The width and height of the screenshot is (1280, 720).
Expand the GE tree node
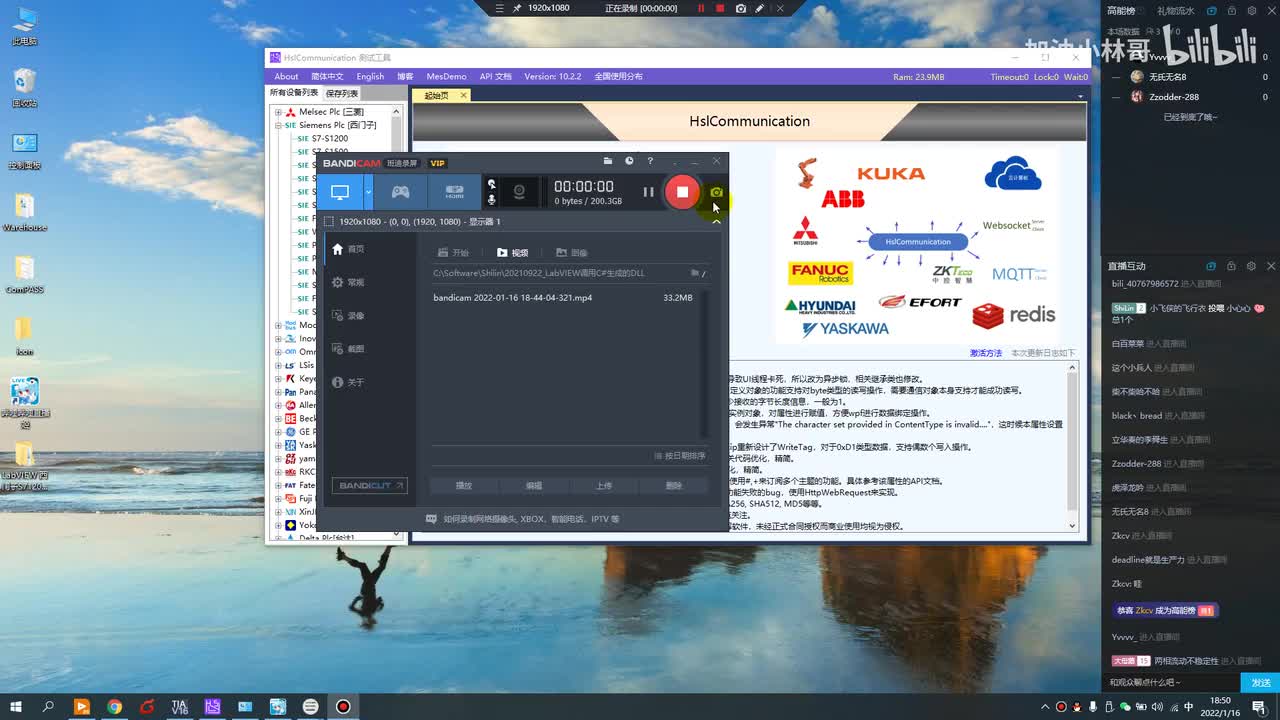278,432
